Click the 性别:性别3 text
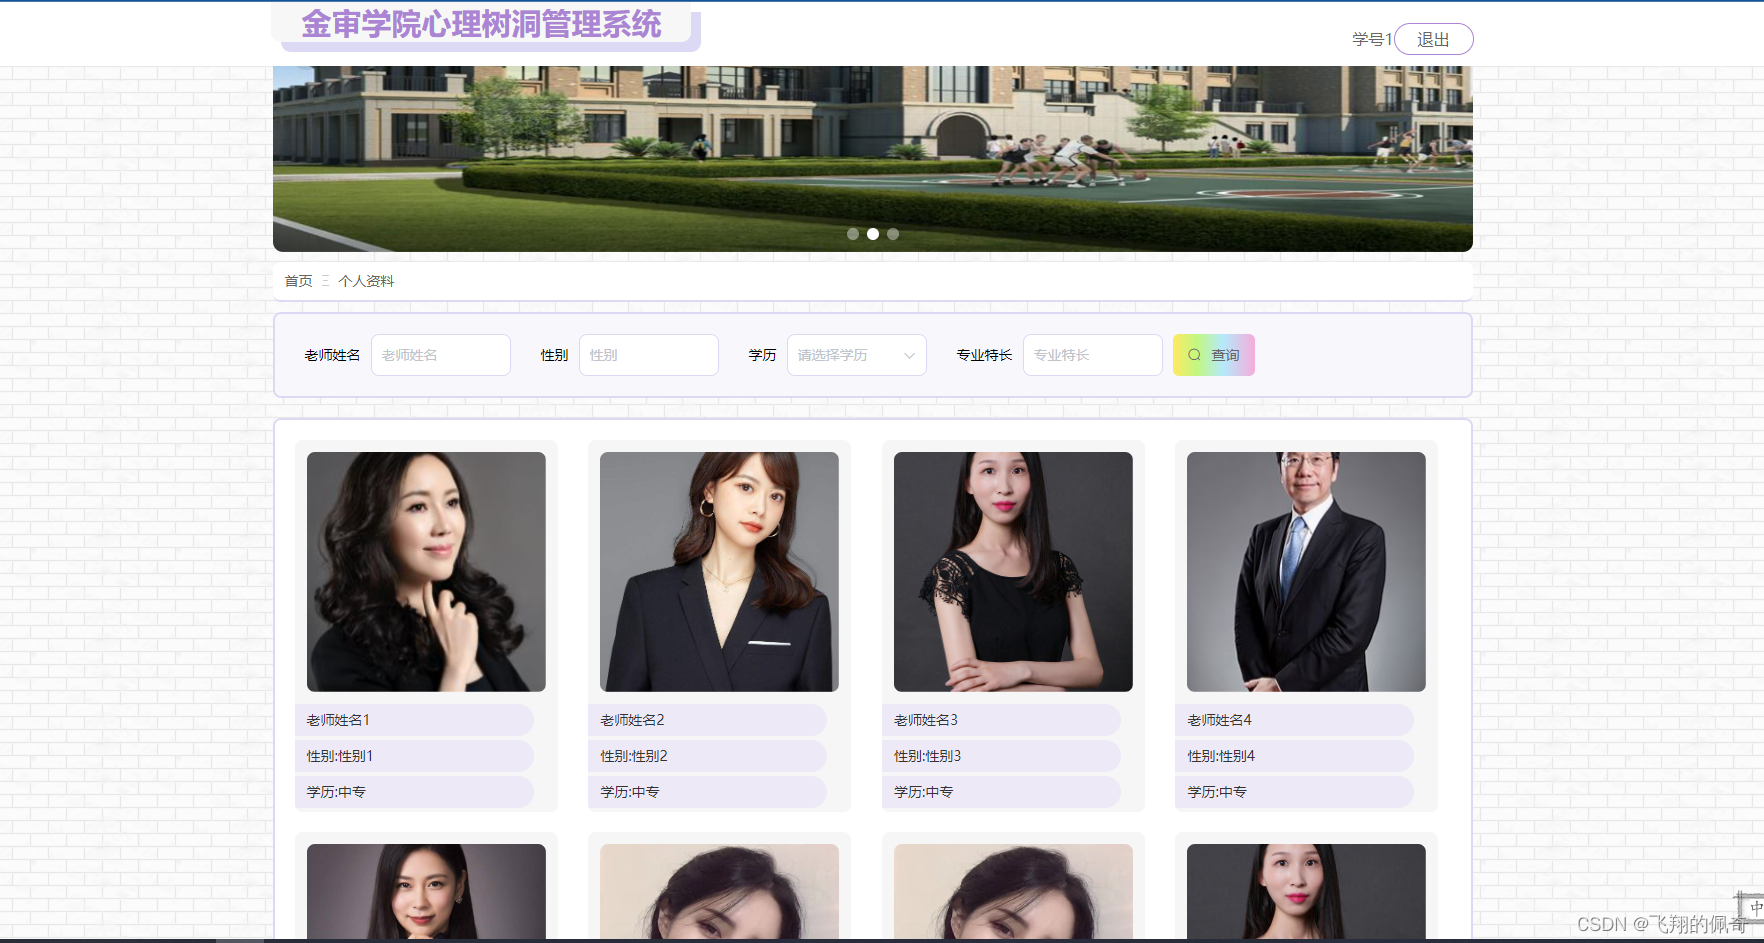Viewport: 1764px width, 943px height. (x=927, y=756)
